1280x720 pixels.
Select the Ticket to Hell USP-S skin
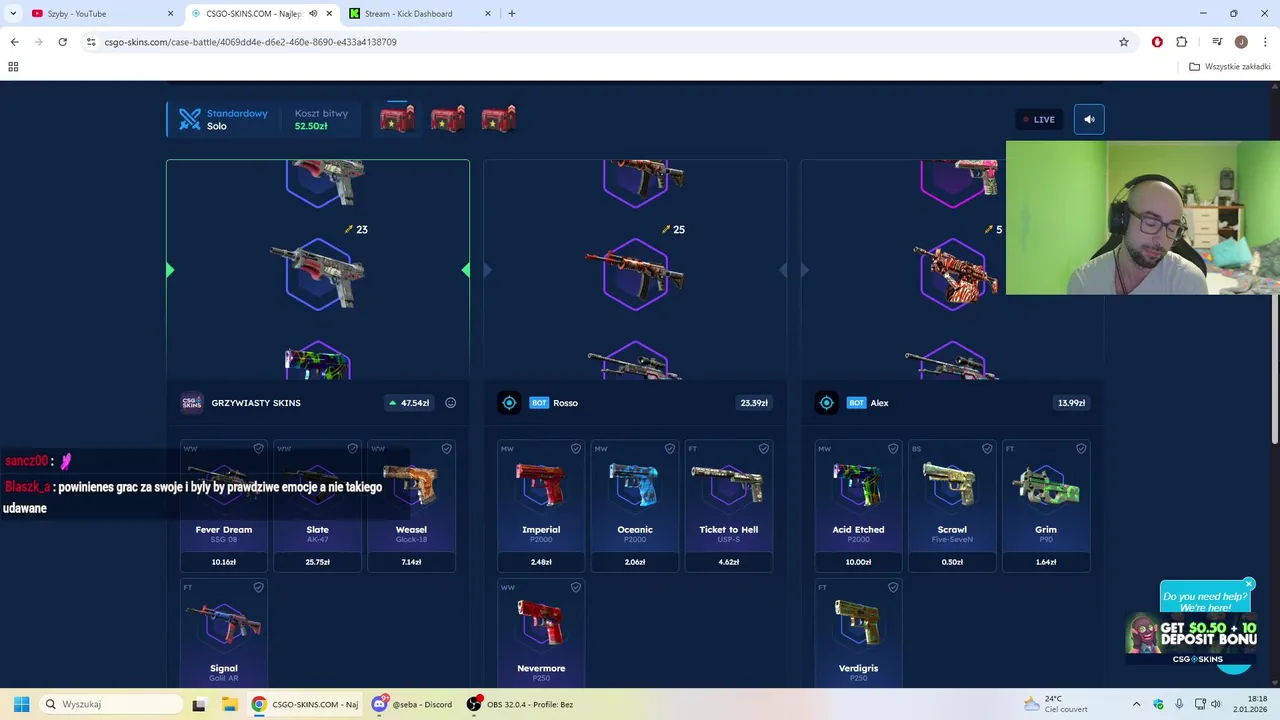point(729,505)
